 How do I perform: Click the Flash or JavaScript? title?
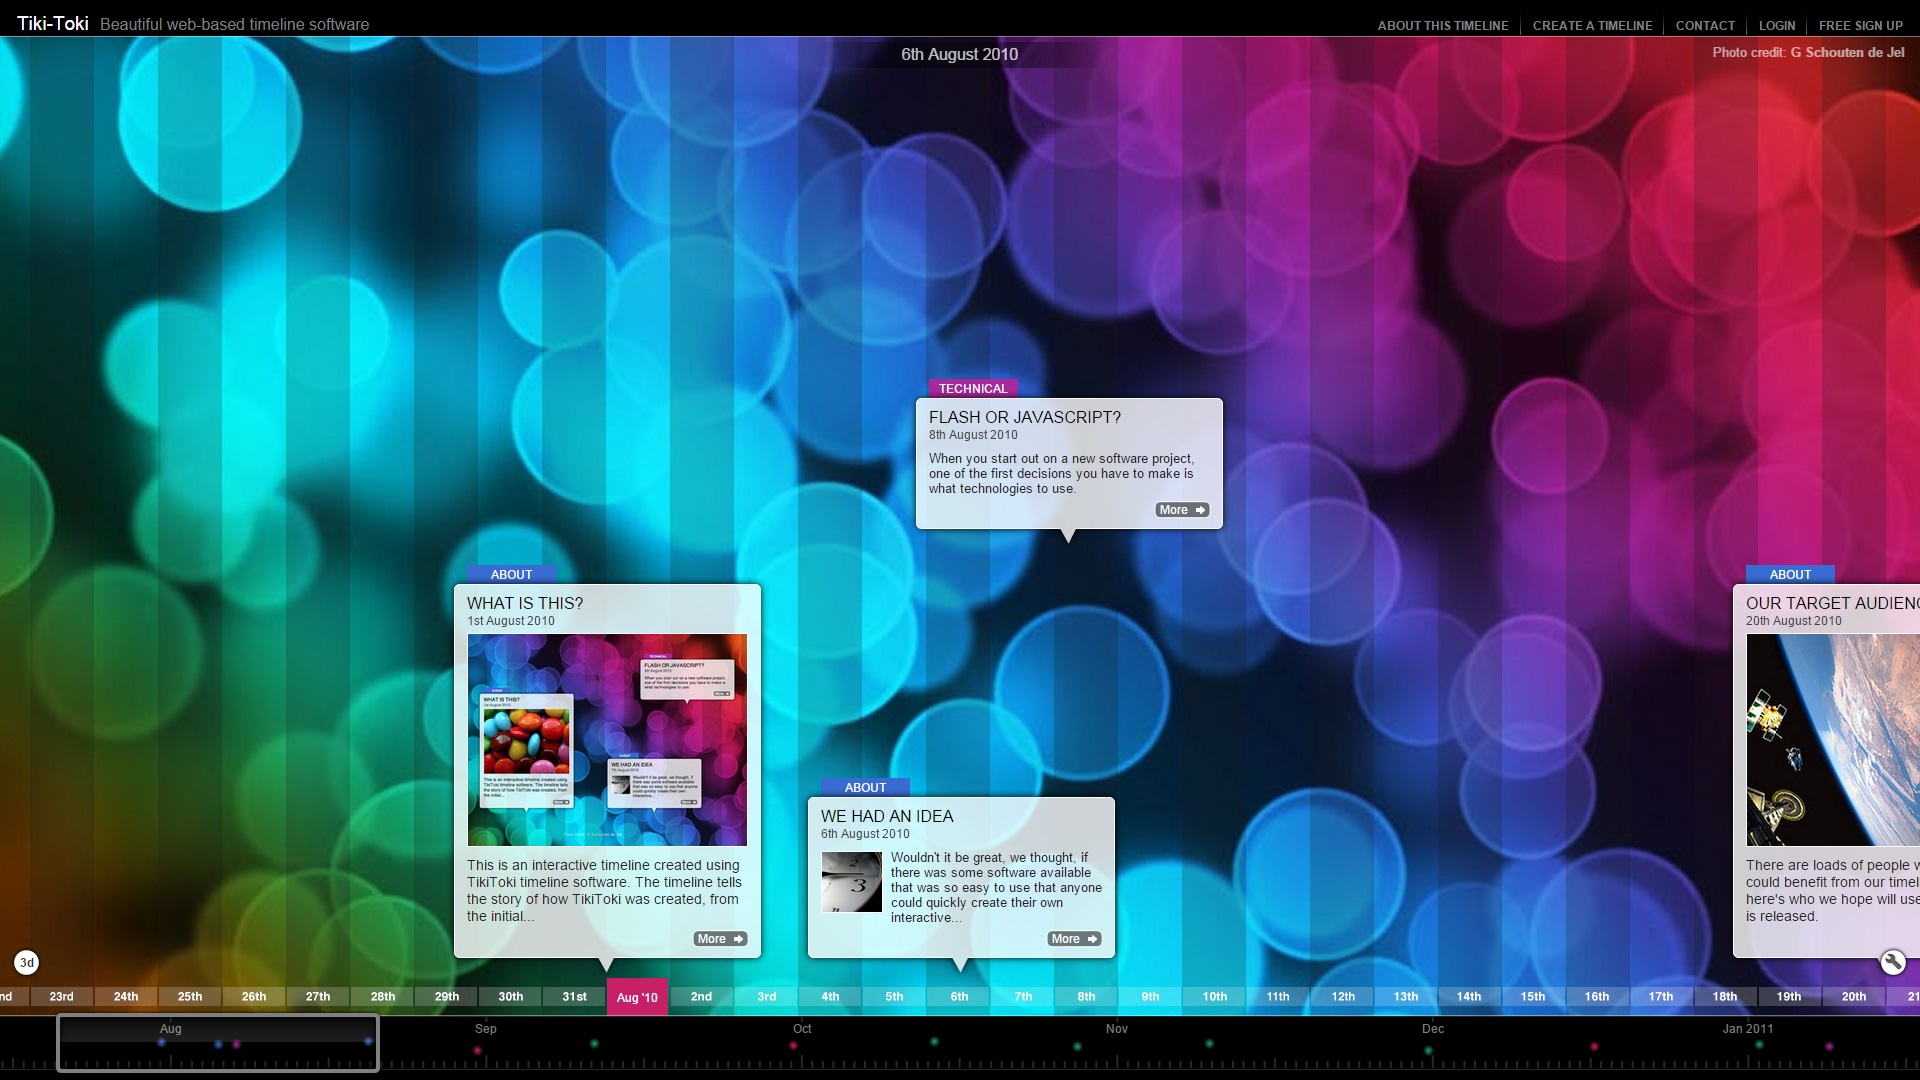[x=1025, y=417]
